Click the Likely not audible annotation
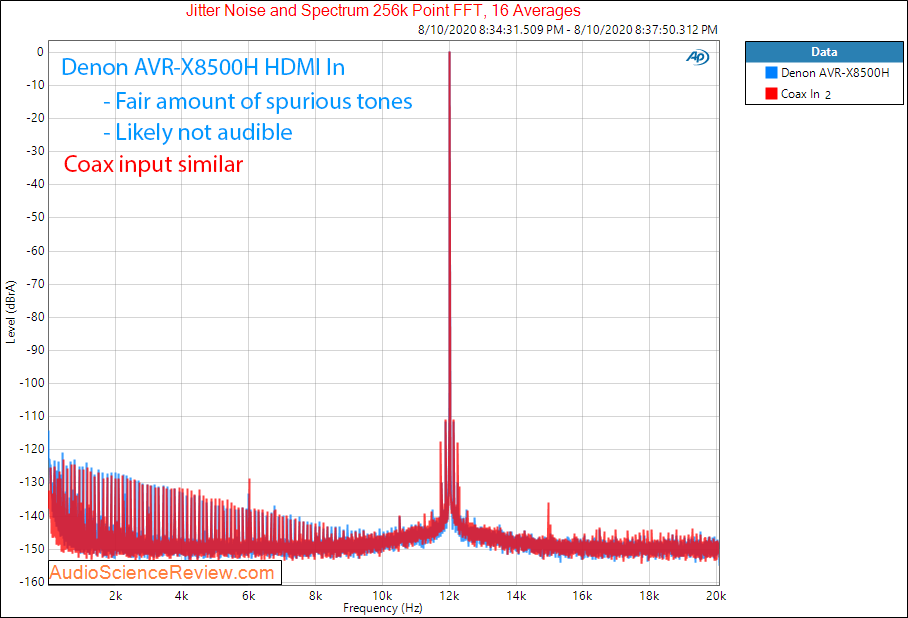This screenshot has height=618, width=908. [197, 133]
